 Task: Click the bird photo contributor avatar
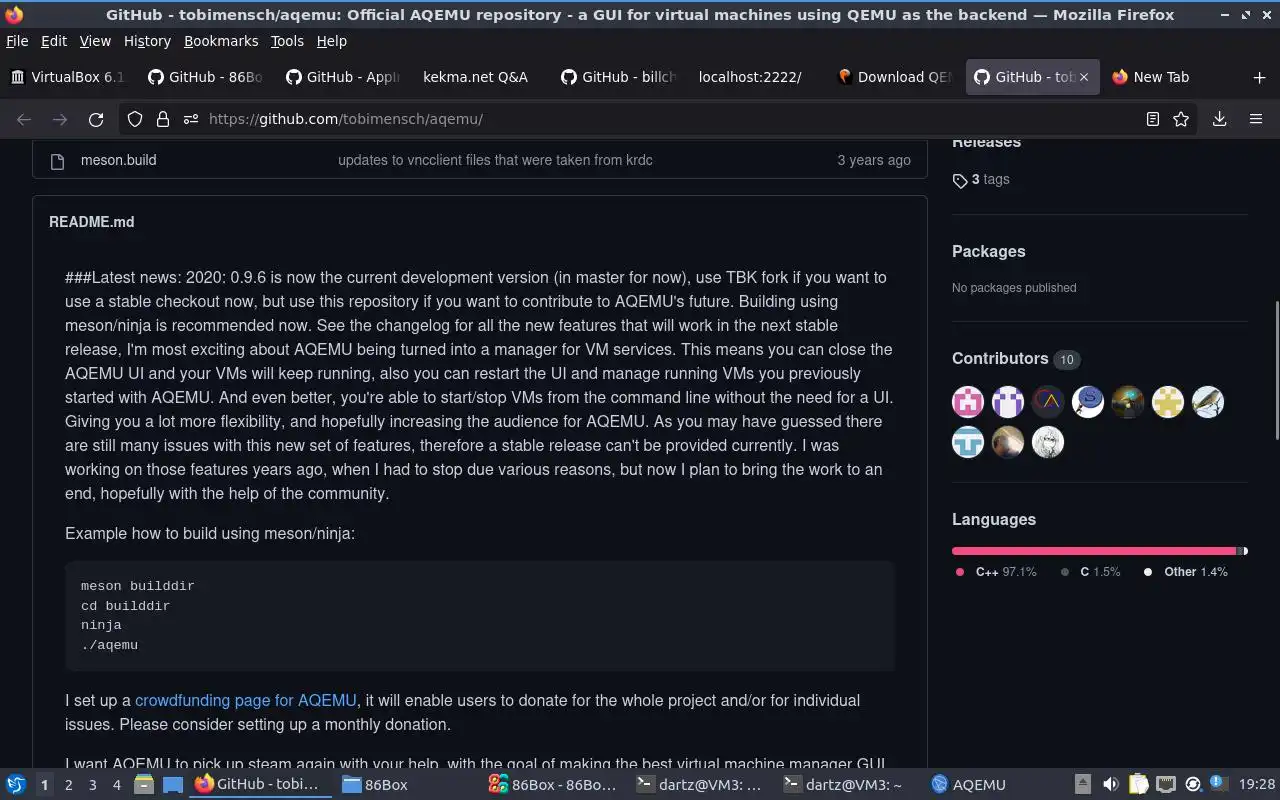(x=1208, y=402)
